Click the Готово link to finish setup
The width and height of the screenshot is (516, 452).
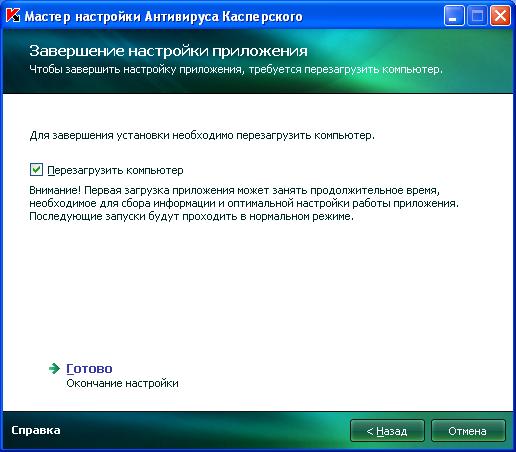click(x=89, y=368)
